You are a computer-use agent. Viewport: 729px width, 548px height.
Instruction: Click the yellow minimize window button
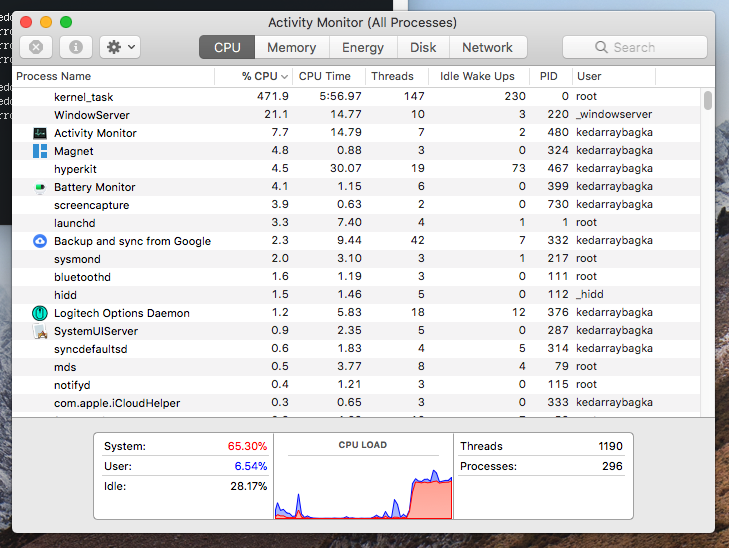(46, 22)
